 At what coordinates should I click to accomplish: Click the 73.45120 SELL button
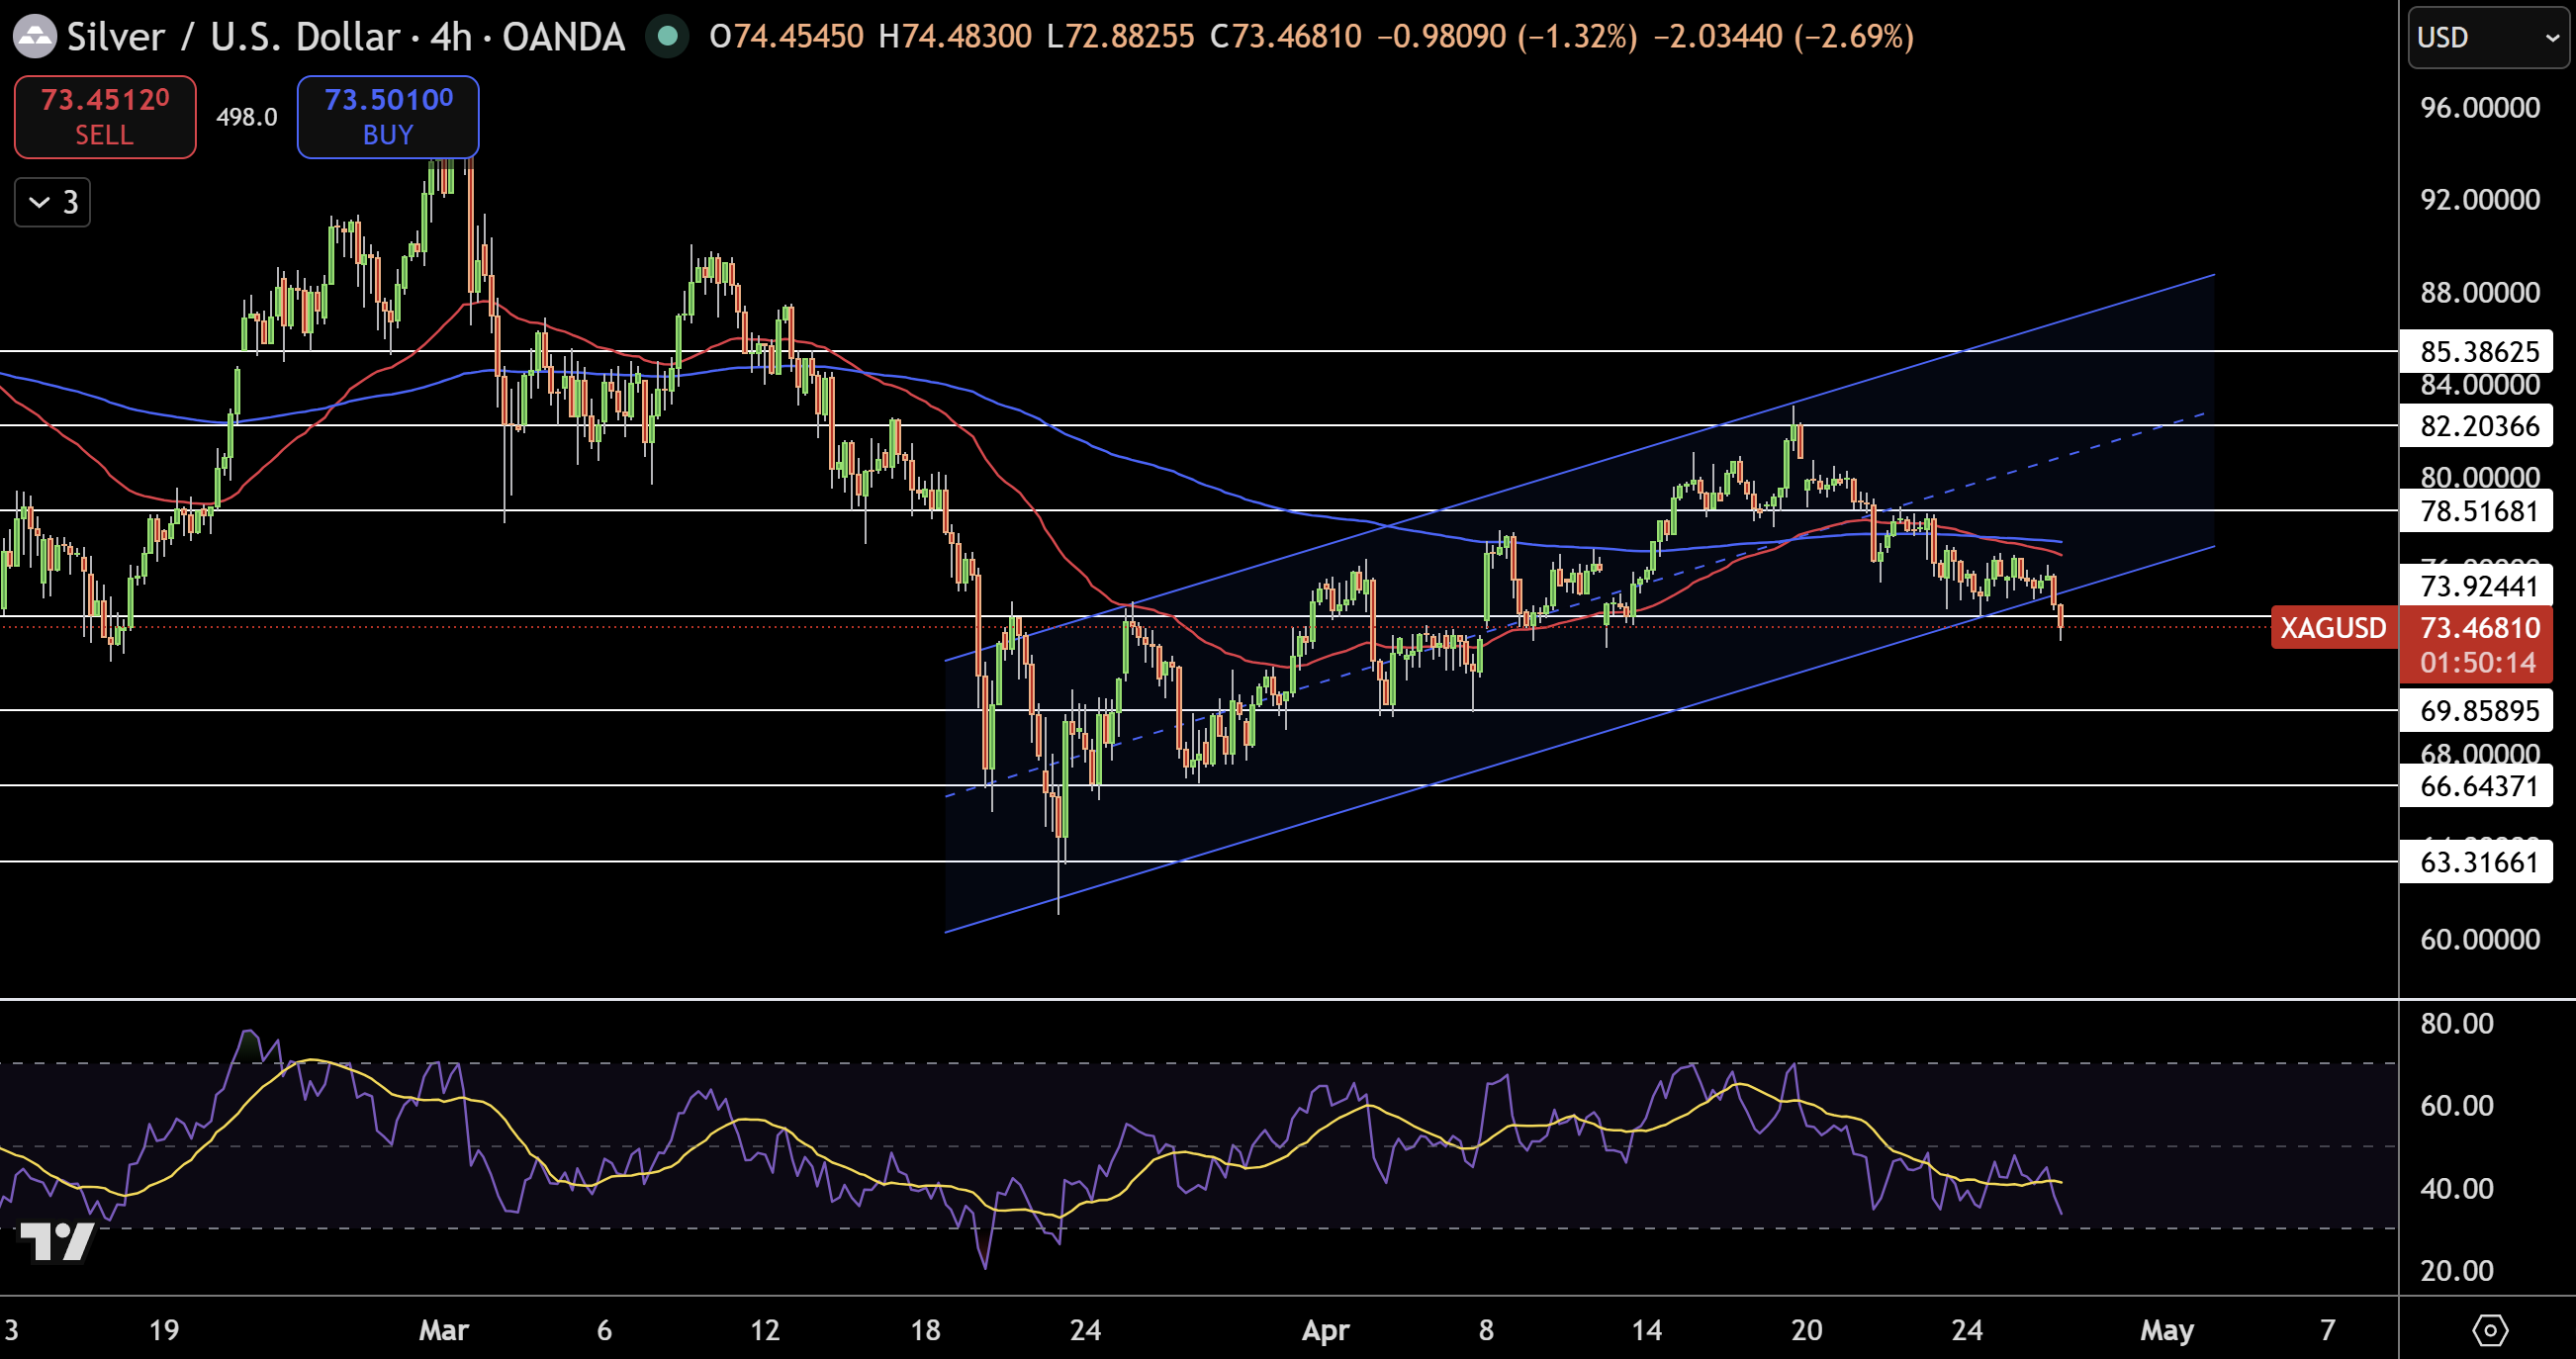pos(105,117)
